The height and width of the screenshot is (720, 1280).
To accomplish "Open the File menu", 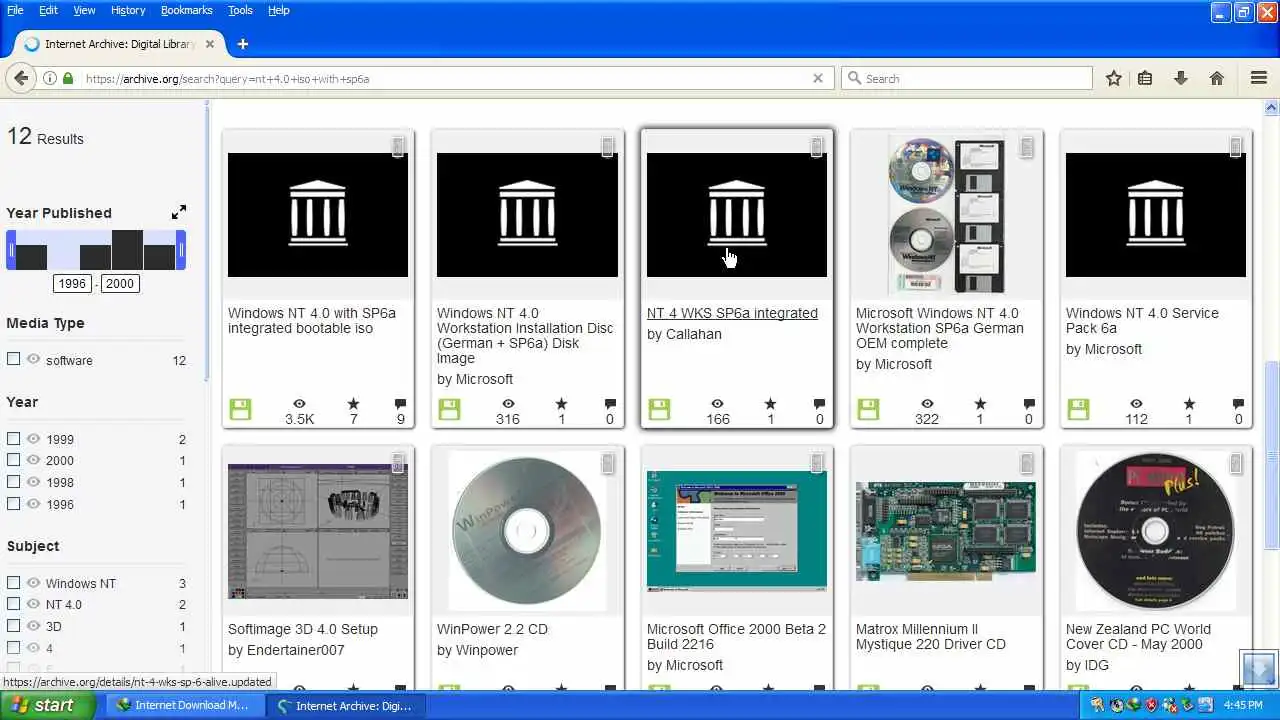I will coord(15,10).
